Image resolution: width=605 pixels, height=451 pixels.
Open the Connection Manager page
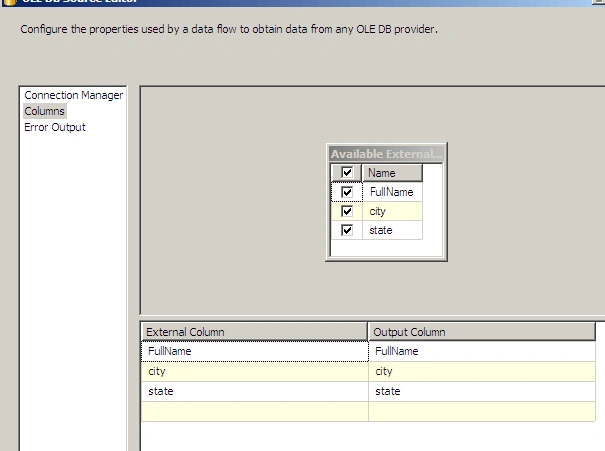point(73,95)
